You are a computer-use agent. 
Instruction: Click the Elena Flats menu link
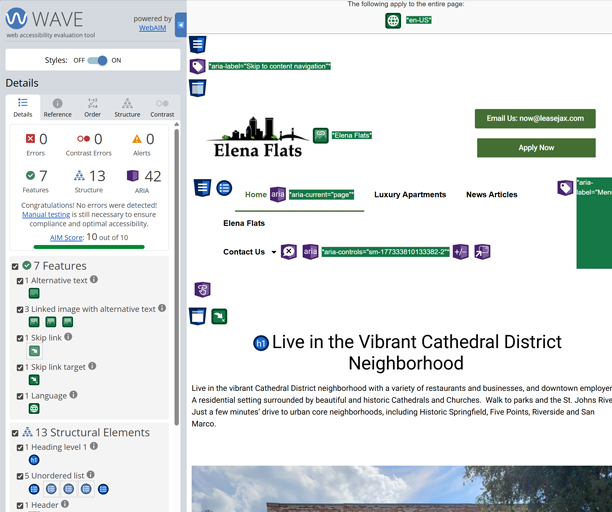(244, 223)
